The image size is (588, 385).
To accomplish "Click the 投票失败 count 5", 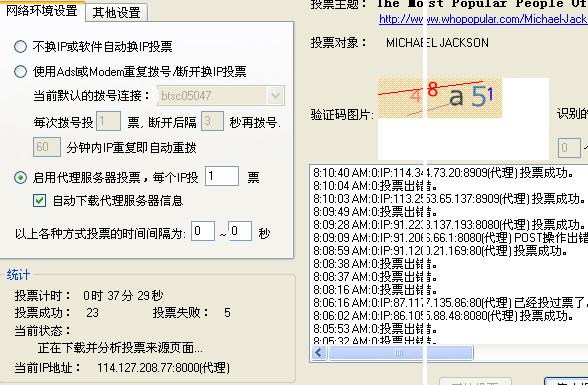I will pos(227,313).
